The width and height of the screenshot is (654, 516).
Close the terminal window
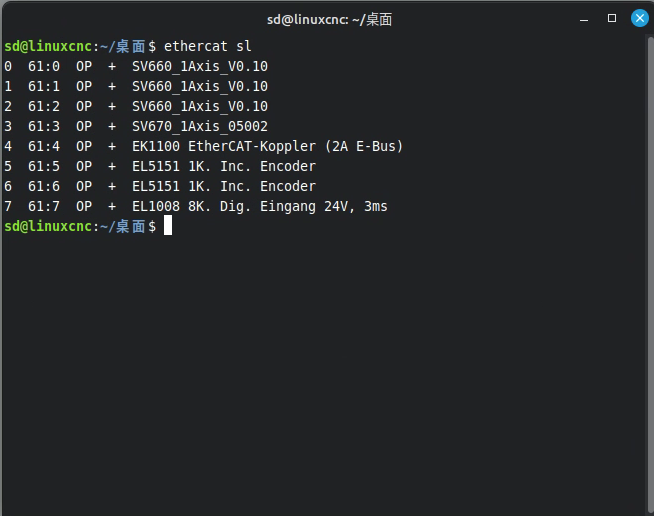tap(638, 18)
